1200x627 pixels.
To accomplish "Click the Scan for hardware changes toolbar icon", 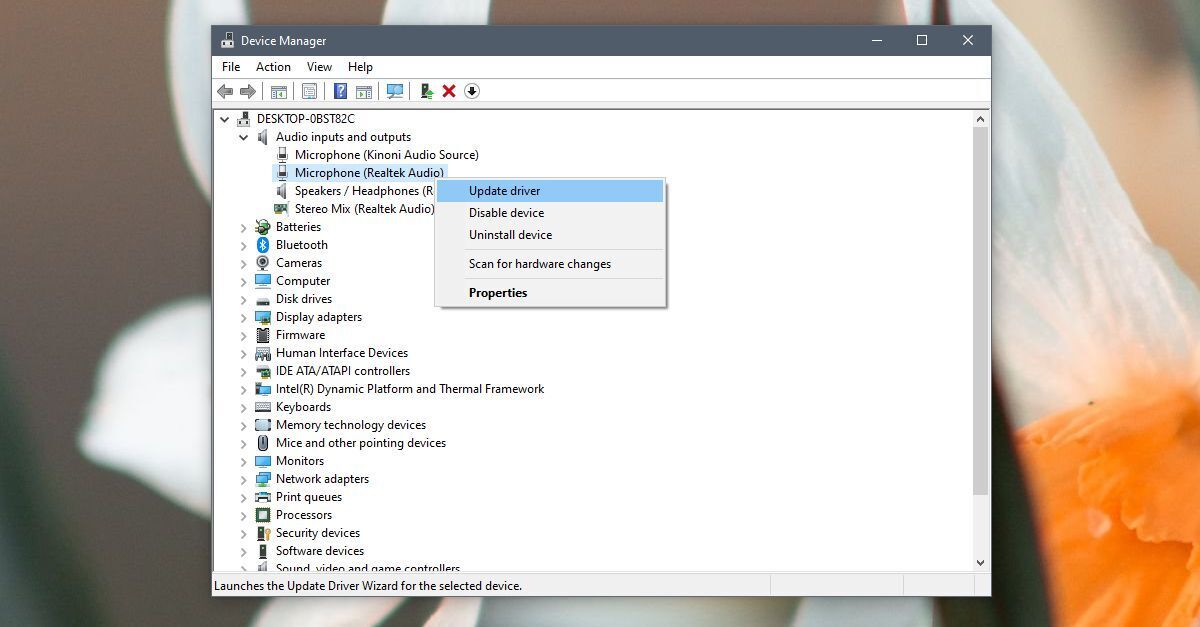I will [396, 91].
